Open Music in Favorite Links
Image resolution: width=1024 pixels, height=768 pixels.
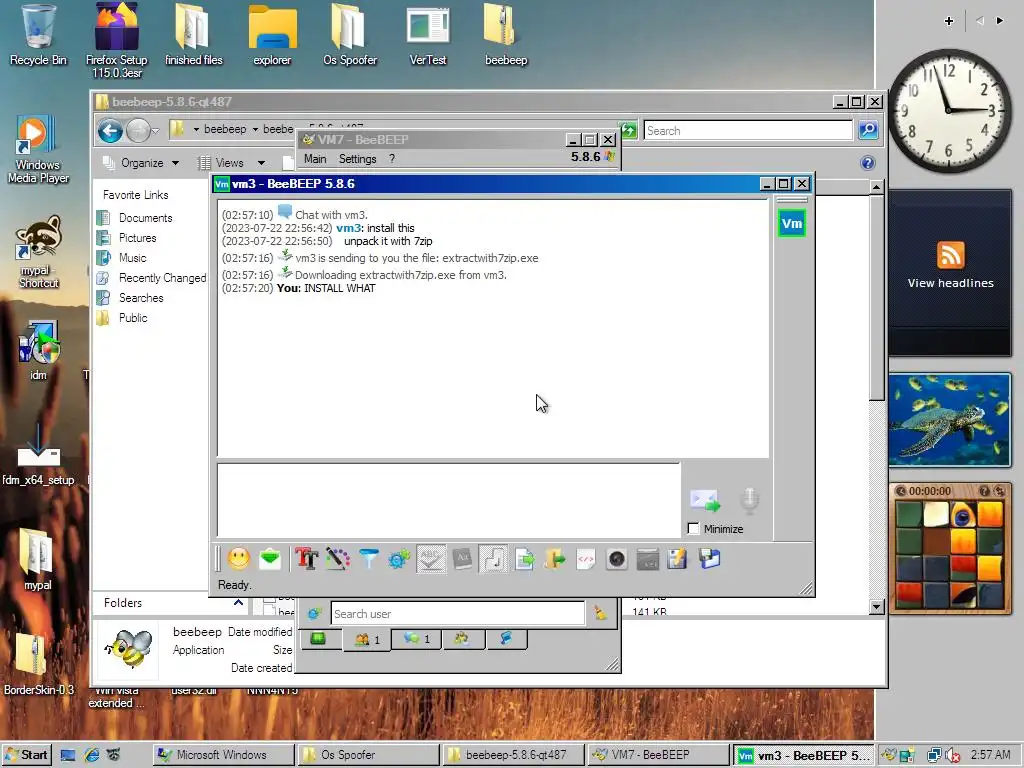[132, 258]
